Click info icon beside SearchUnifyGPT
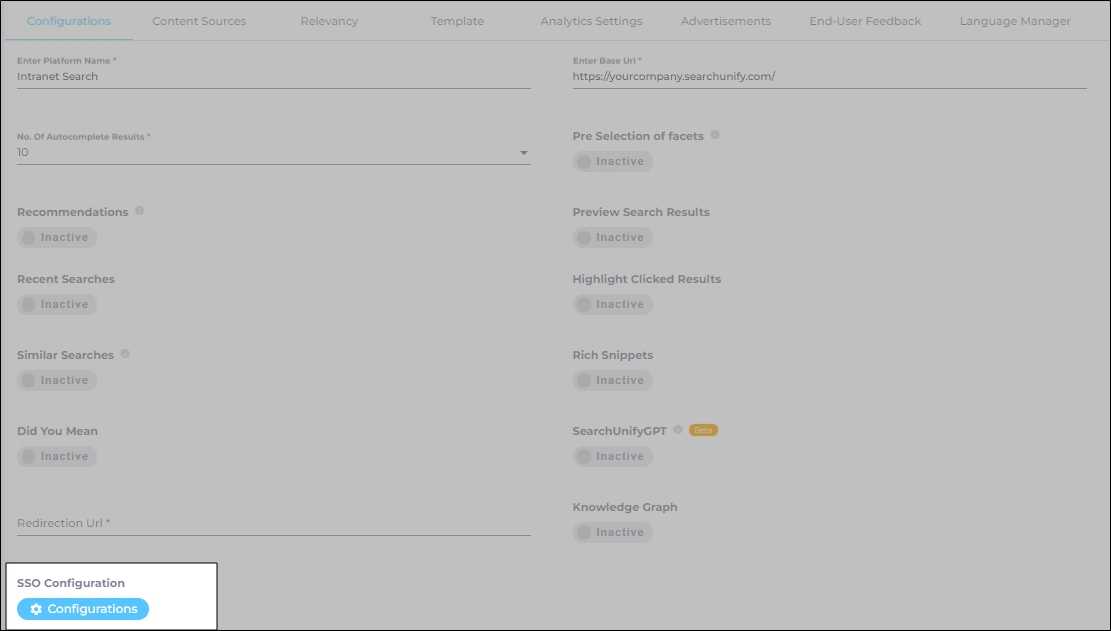Image resolution: width=1111 pixels, height=631 pixels. pos(678,430)
